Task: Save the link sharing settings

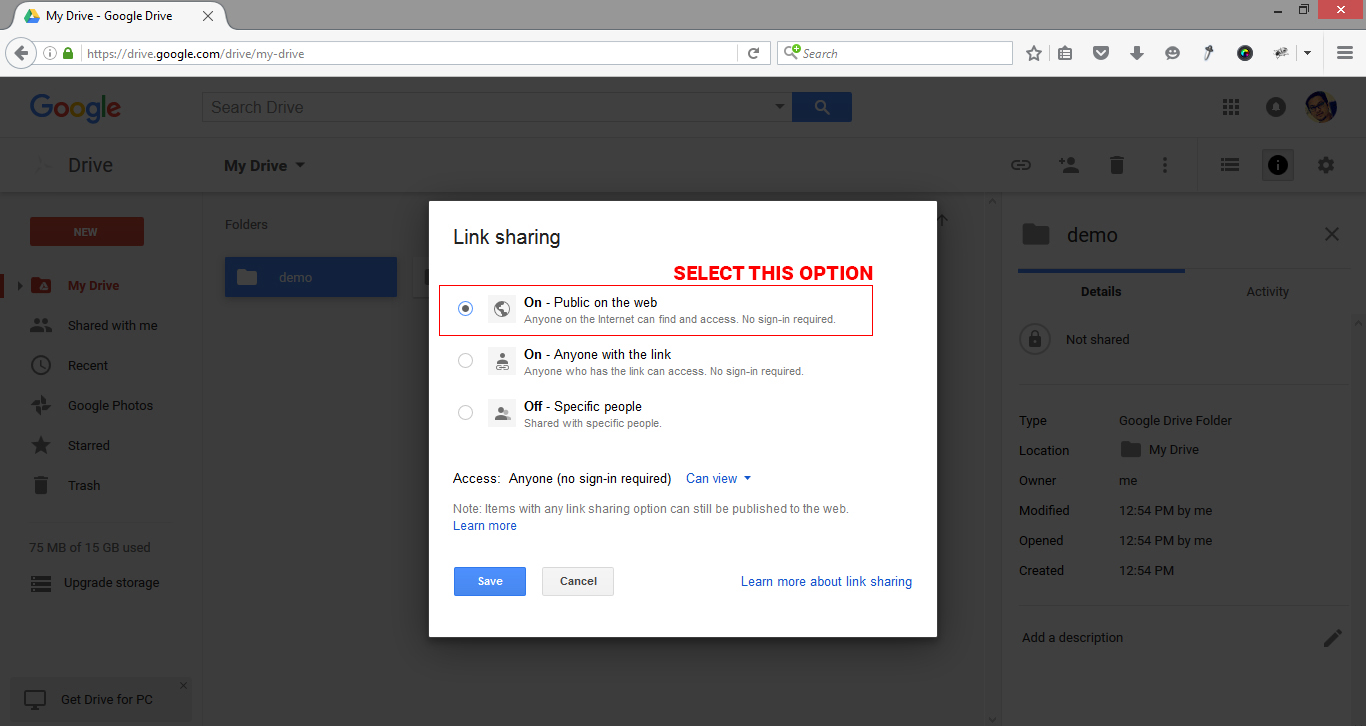Action: pyautogui.click(x=489, y=581)
